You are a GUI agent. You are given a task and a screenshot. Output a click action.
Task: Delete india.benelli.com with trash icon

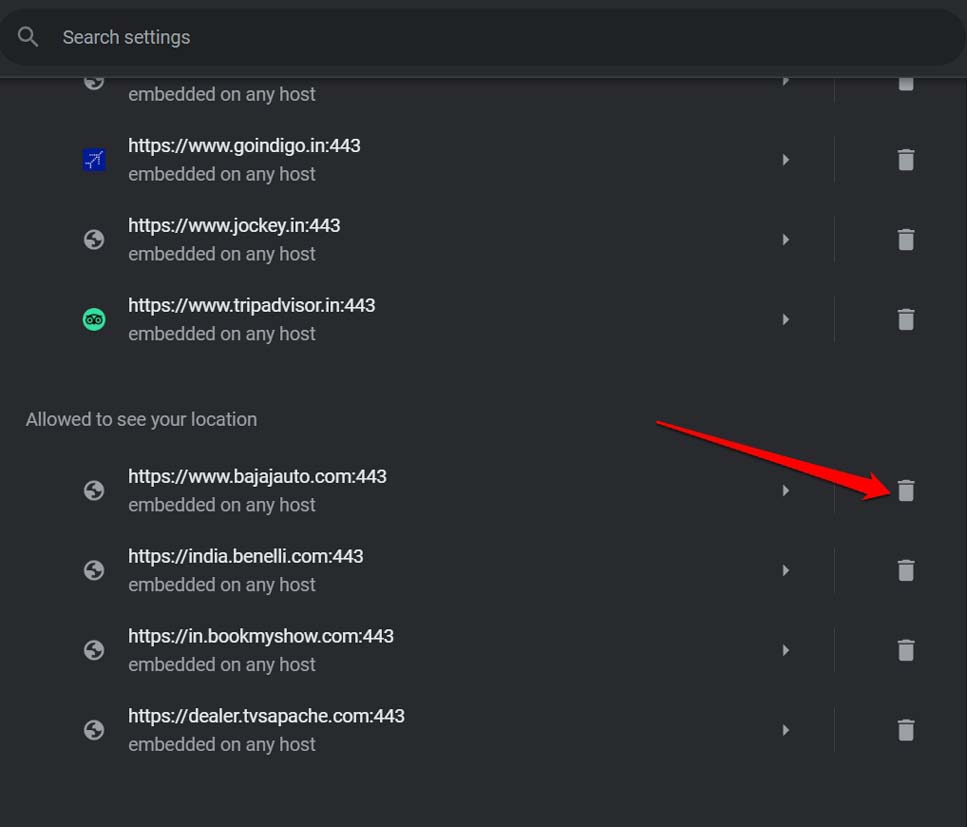(905, 570)
